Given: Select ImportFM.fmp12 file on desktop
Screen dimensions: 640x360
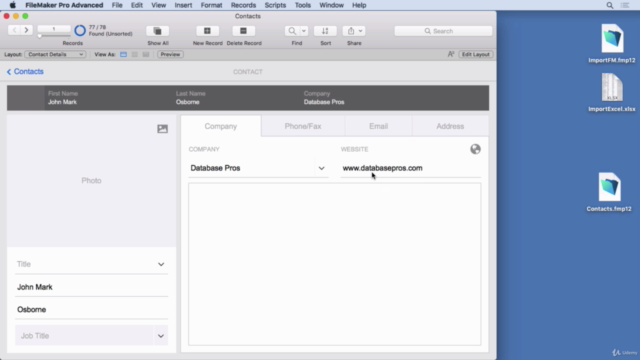Looking at the screenshot, I should (612, 44).
